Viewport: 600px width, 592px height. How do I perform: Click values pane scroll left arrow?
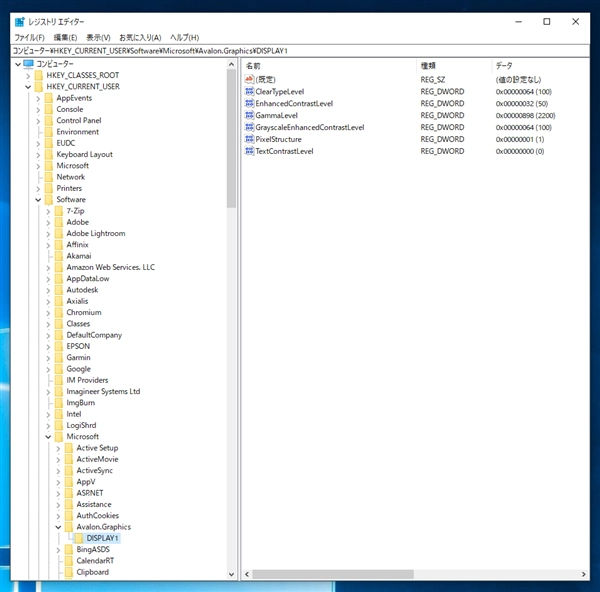247,574
